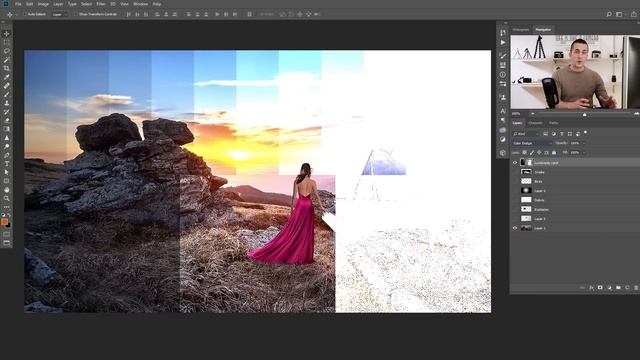
Task: Open the blend mode Color Dodge dropdown
Action: tap(532, 143)
